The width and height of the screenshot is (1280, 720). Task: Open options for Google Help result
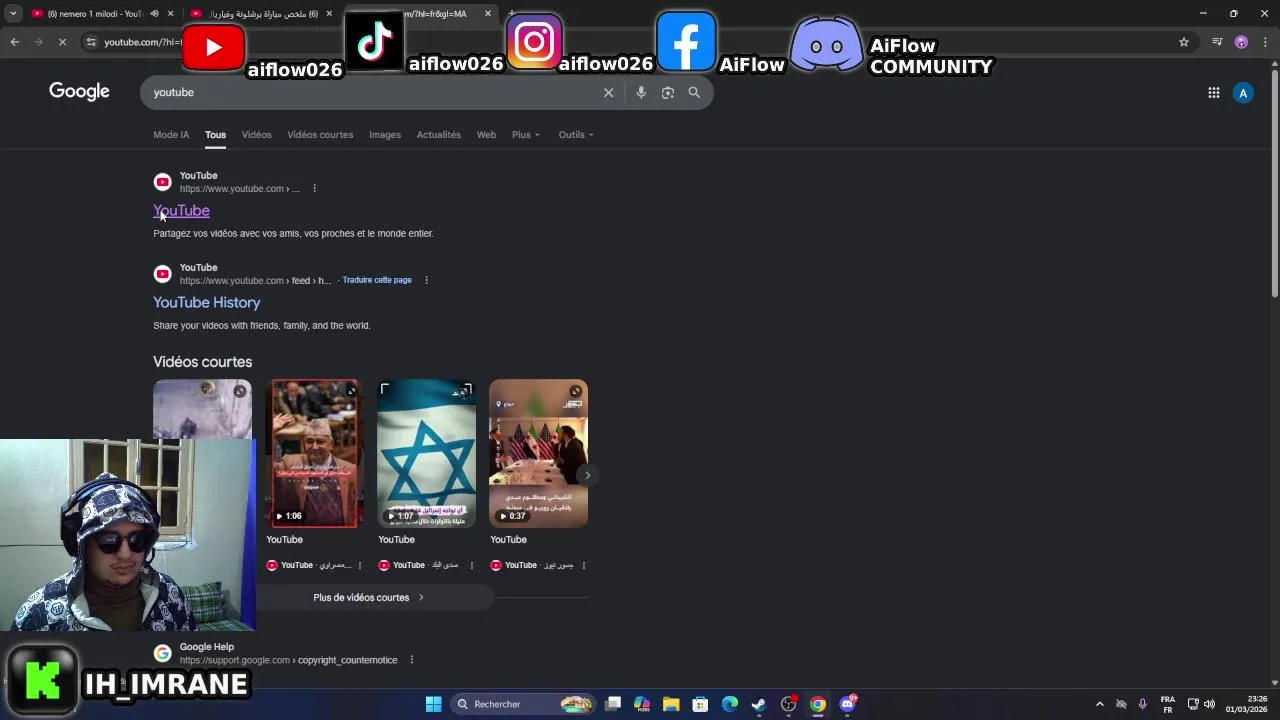[411, 660]
